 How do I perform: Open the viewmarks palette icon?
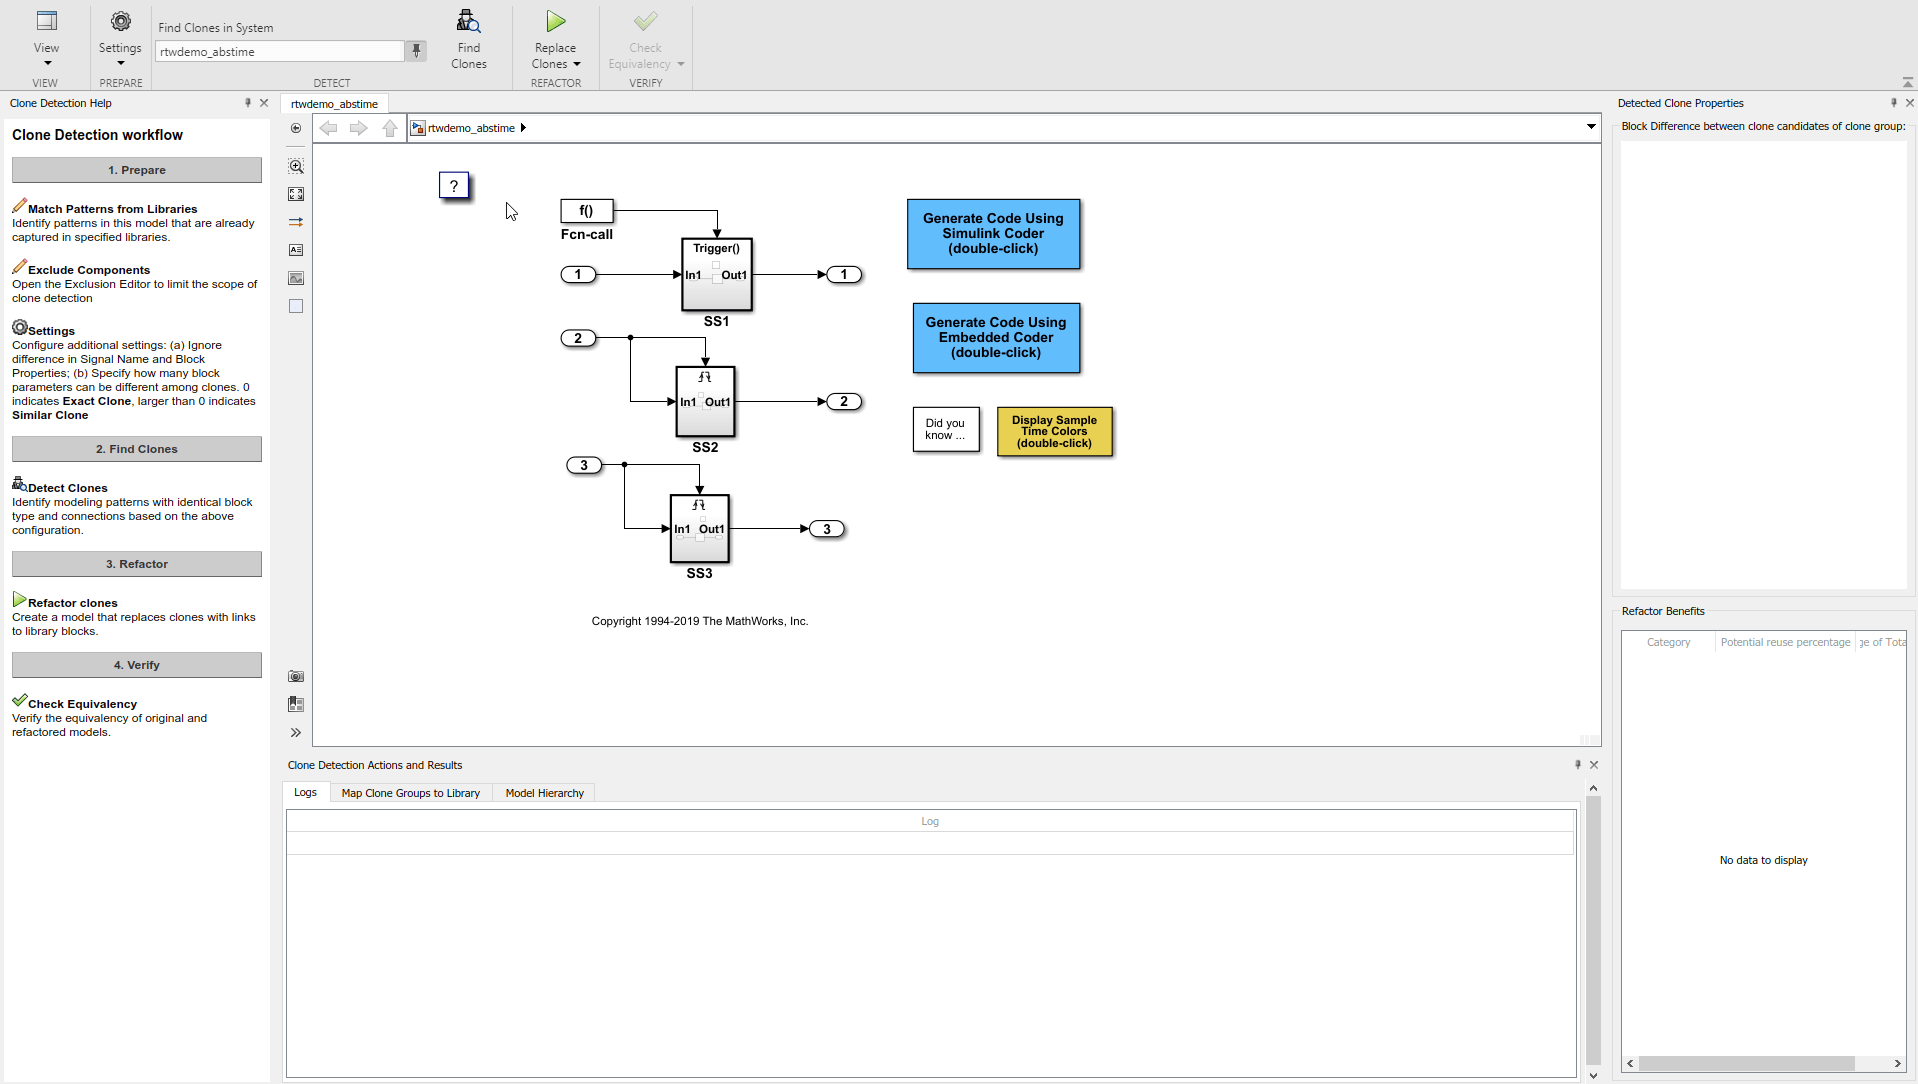pyautogui.click(x=296, y=705)
